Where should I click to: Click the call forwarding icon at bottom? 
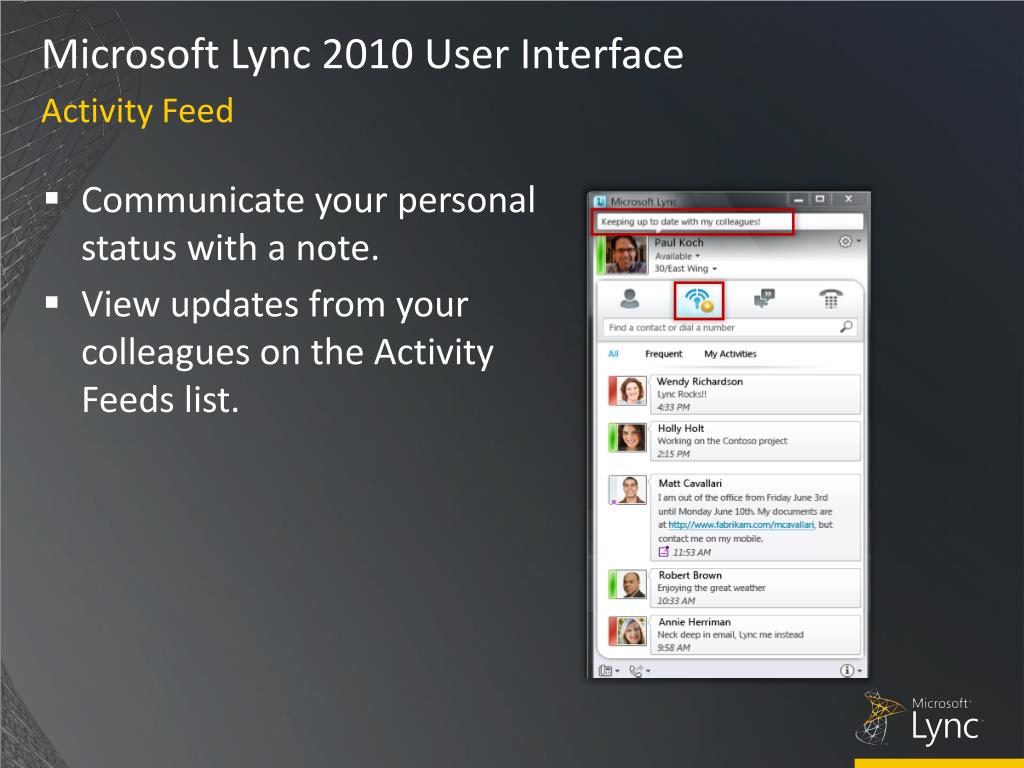(636, 671)
